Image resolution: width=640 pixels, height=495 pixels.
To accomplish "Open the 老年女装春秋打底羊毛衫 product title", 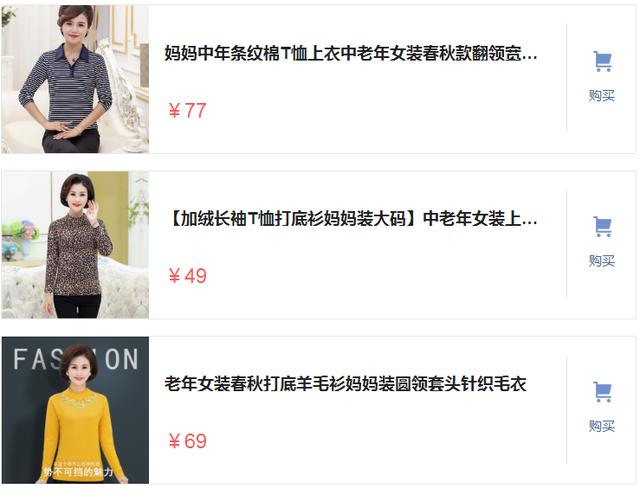I will coord(345,384).
